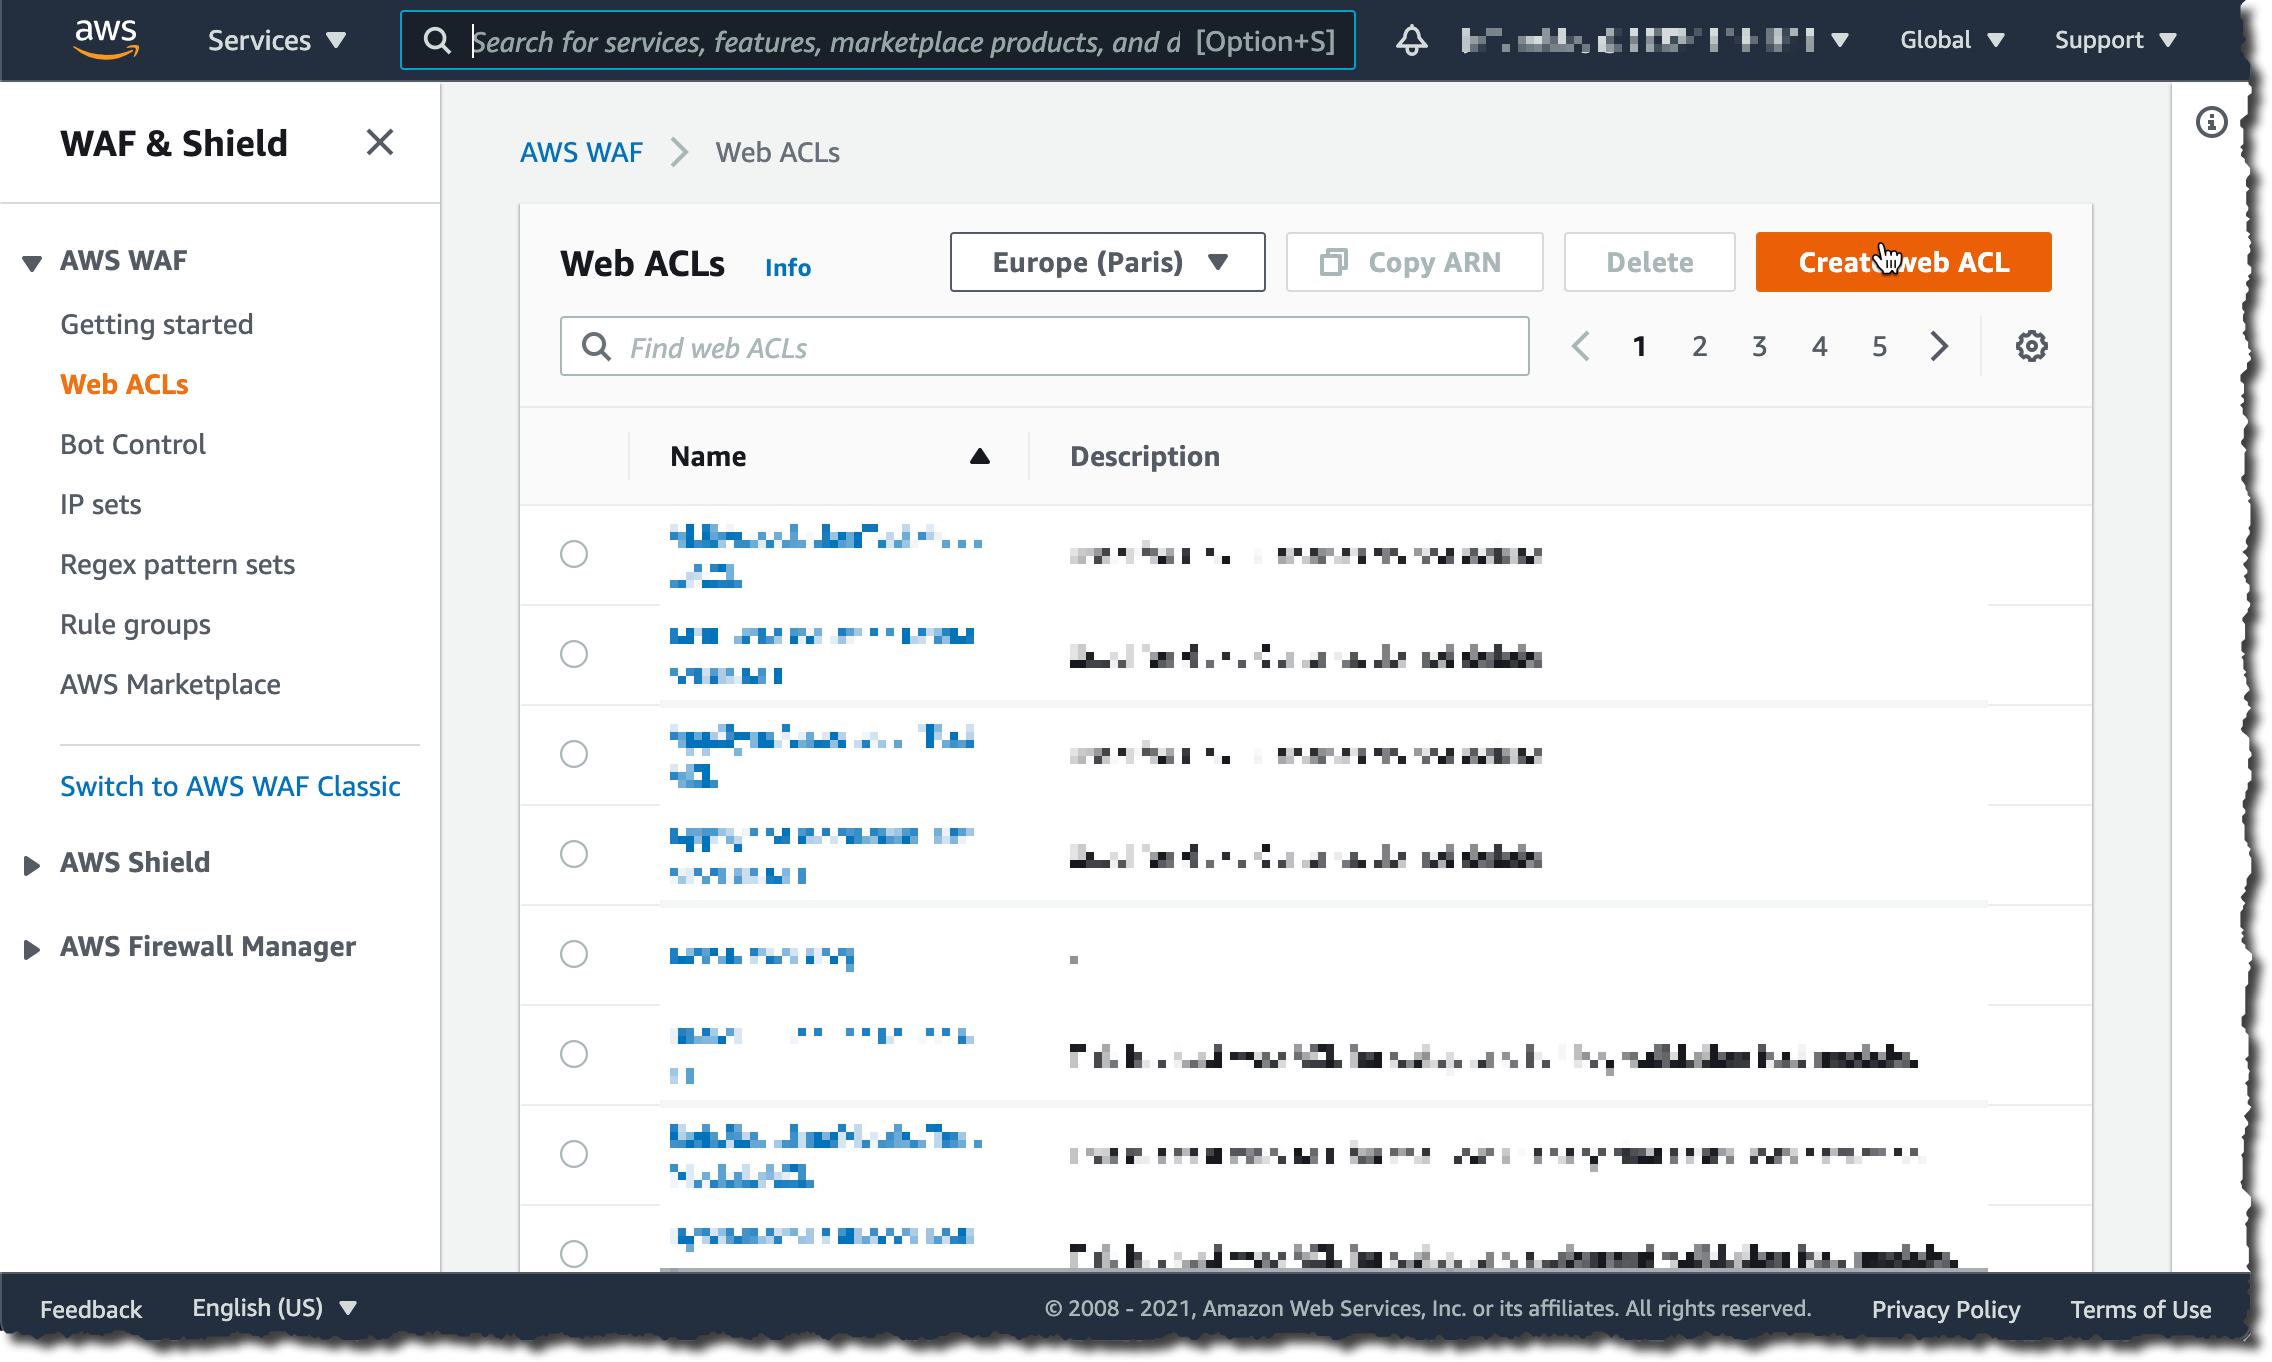Expand the AWS Shield section
The image size is (2272, 1362).
(x=32, y=864)
